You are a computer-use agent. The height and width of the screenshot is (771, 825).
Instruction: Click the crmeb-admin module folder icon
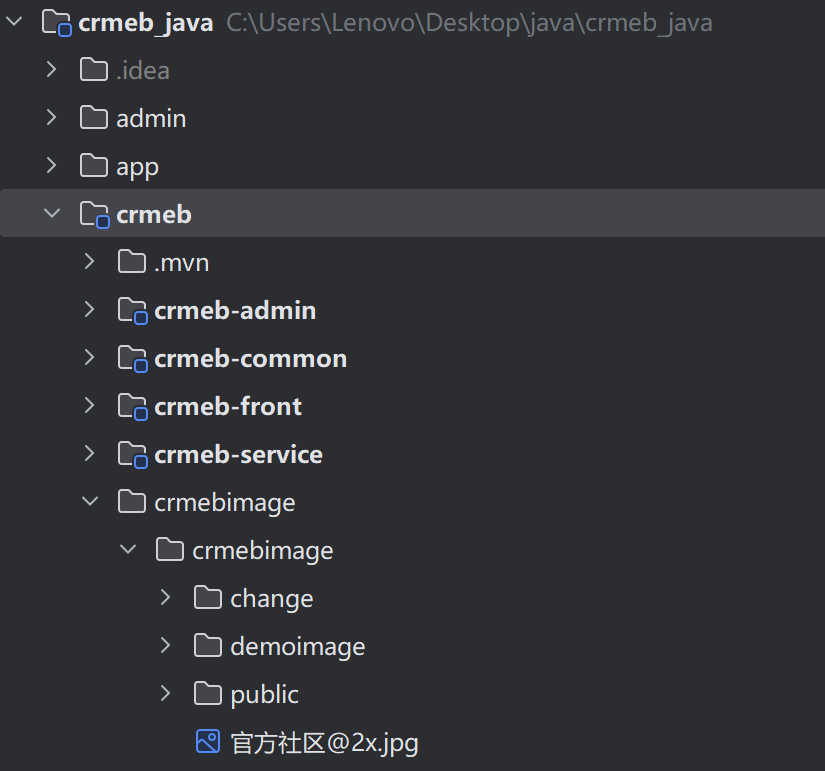pyautogui.click(x=133, y=311)
